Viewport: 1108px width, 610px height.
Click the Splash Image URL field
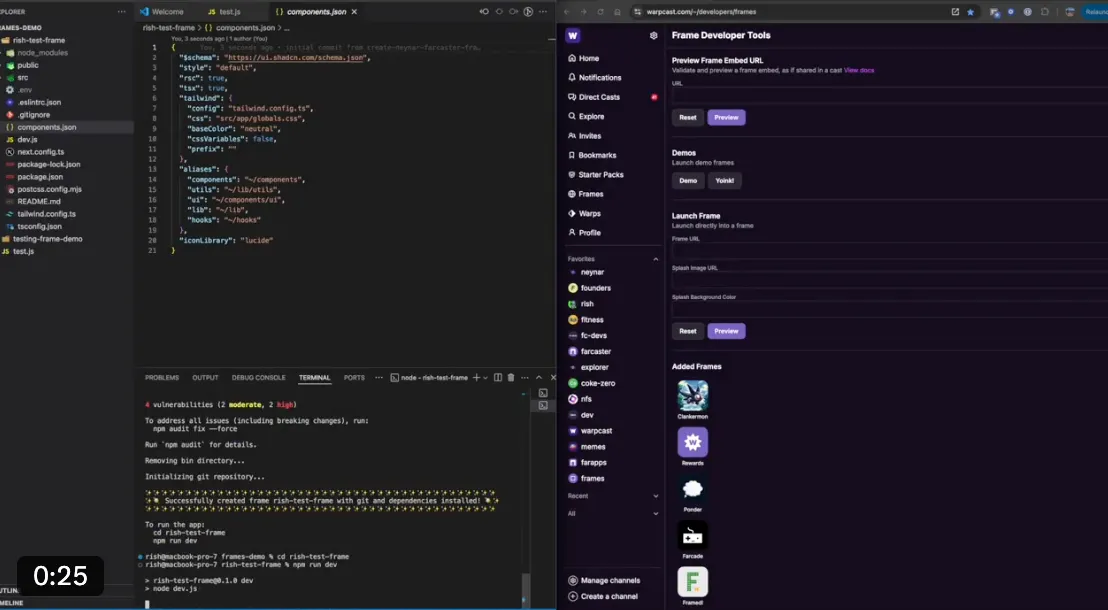click(x=890, y=281)
